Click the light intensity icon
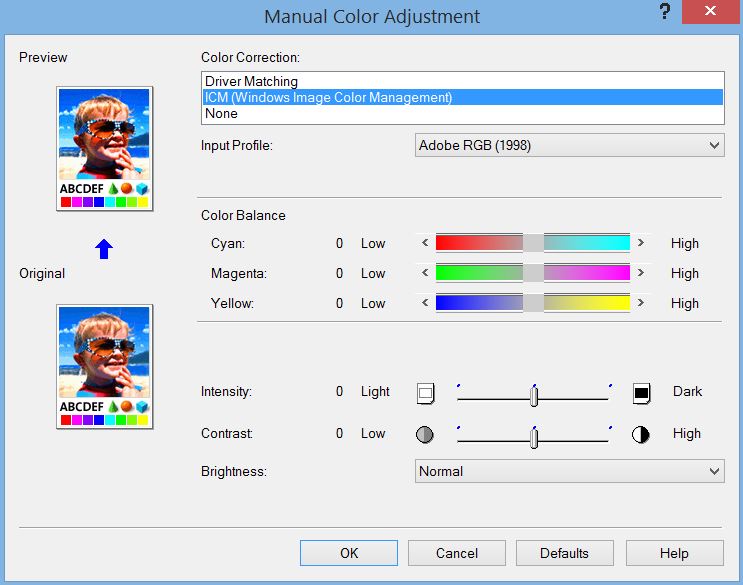The height and width of the screenshot is (585, 743). click(x=425, y=393)
